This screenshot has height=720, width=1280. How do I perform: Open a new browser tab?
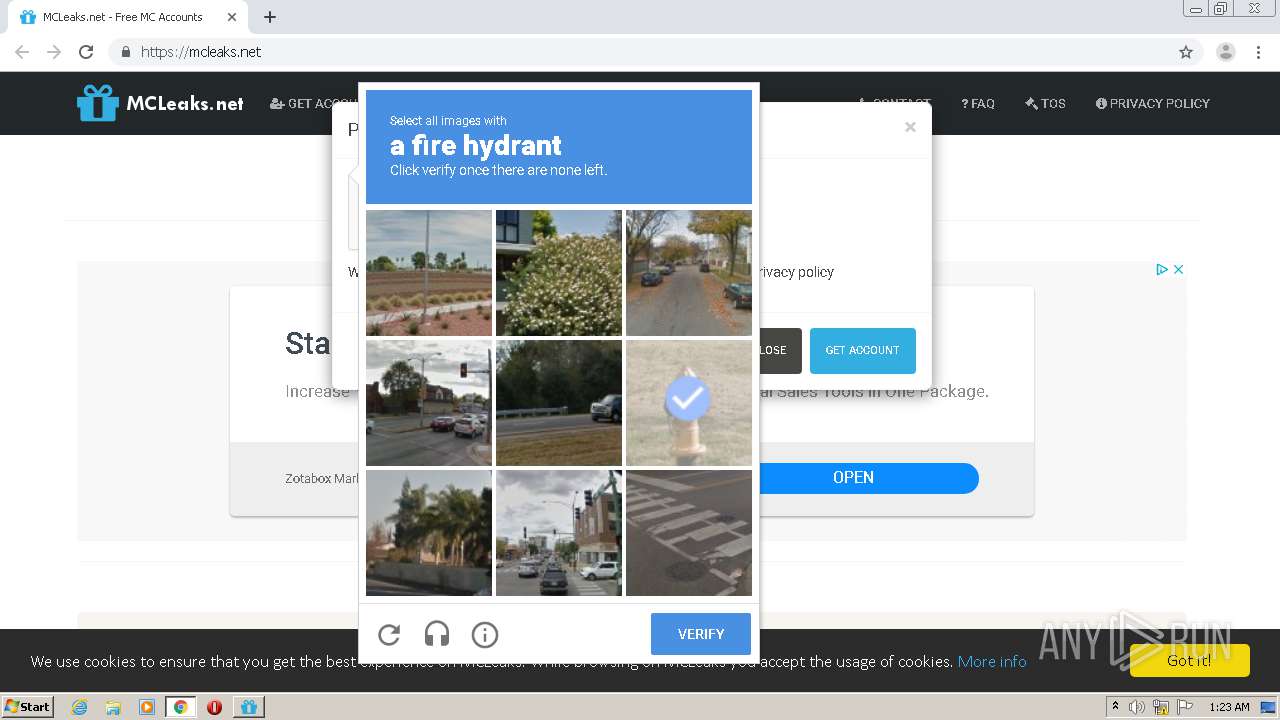pos(270,17)
